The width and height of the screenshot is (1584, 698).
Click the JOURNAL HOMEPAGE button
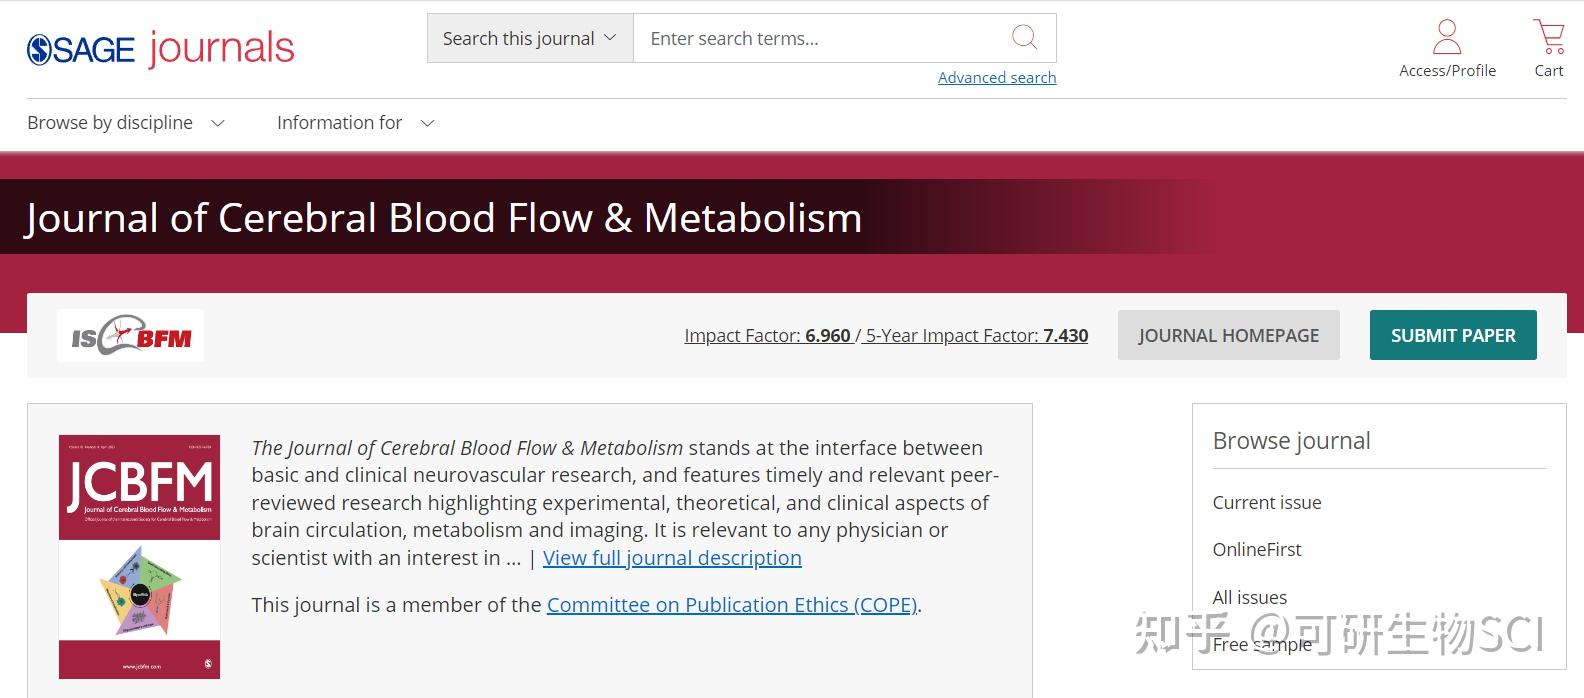[1228, 336]
